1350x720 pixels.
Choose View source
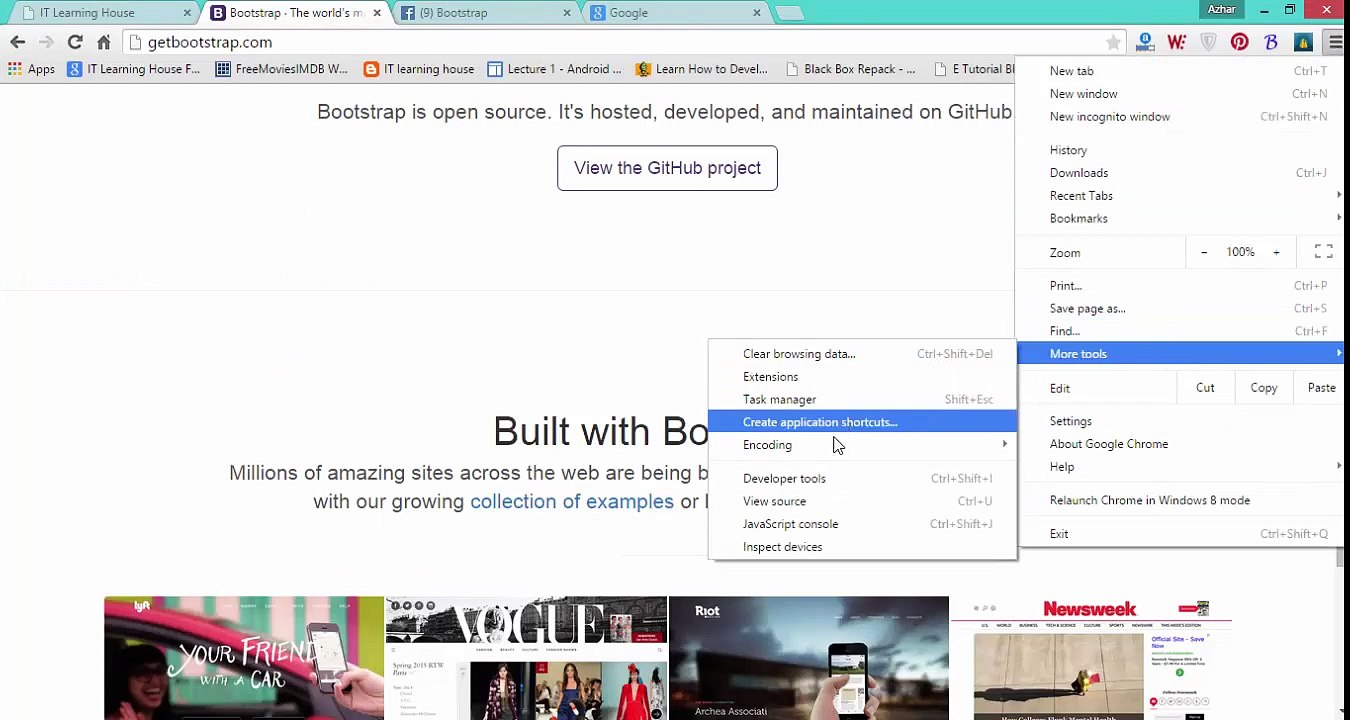862,501
